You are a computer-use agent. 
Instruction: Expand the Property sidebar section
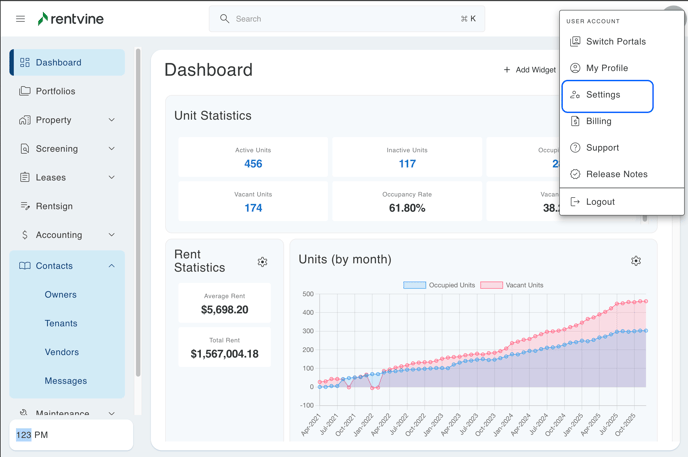pos(111,120)
